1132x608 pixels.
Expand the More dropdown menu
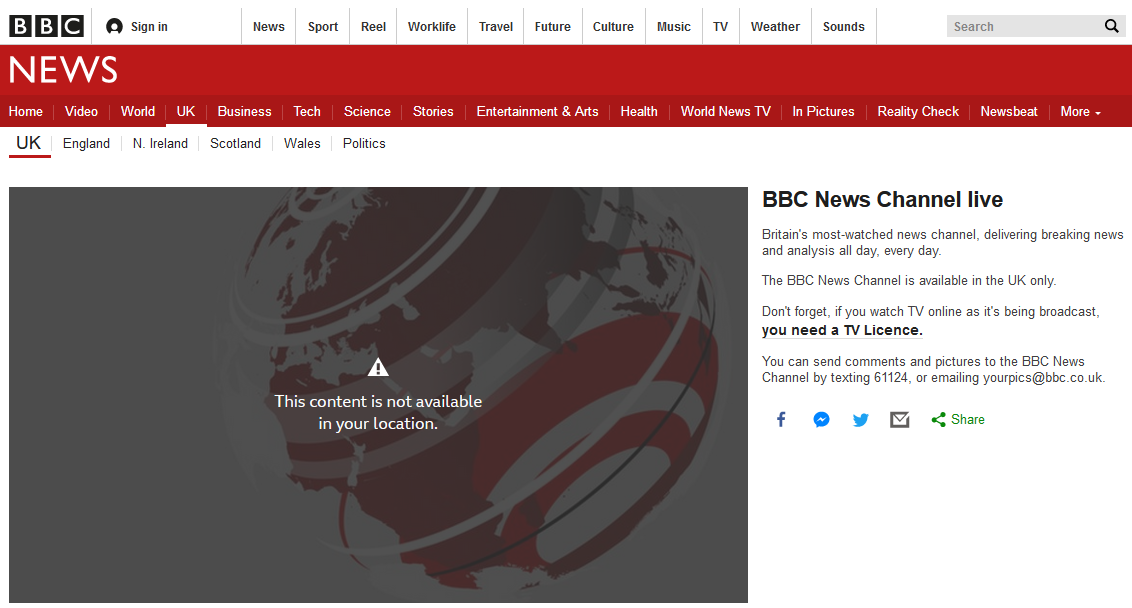click(x=1080, y=112)
